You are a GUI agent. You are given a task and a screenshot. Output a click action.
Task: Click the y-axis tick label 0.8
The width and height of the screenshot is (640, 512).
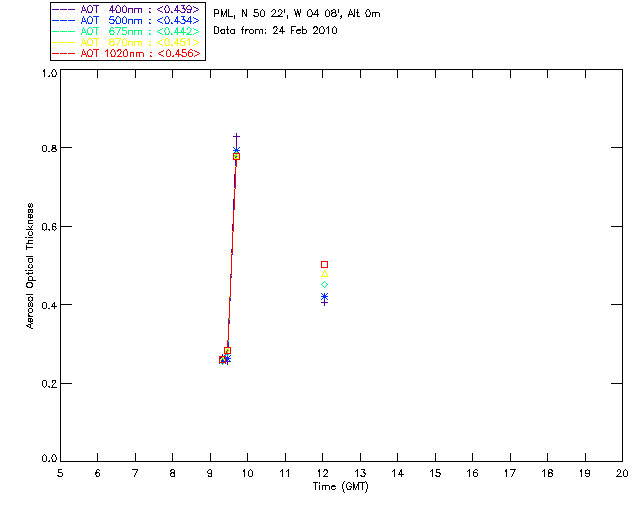(49, 148)
